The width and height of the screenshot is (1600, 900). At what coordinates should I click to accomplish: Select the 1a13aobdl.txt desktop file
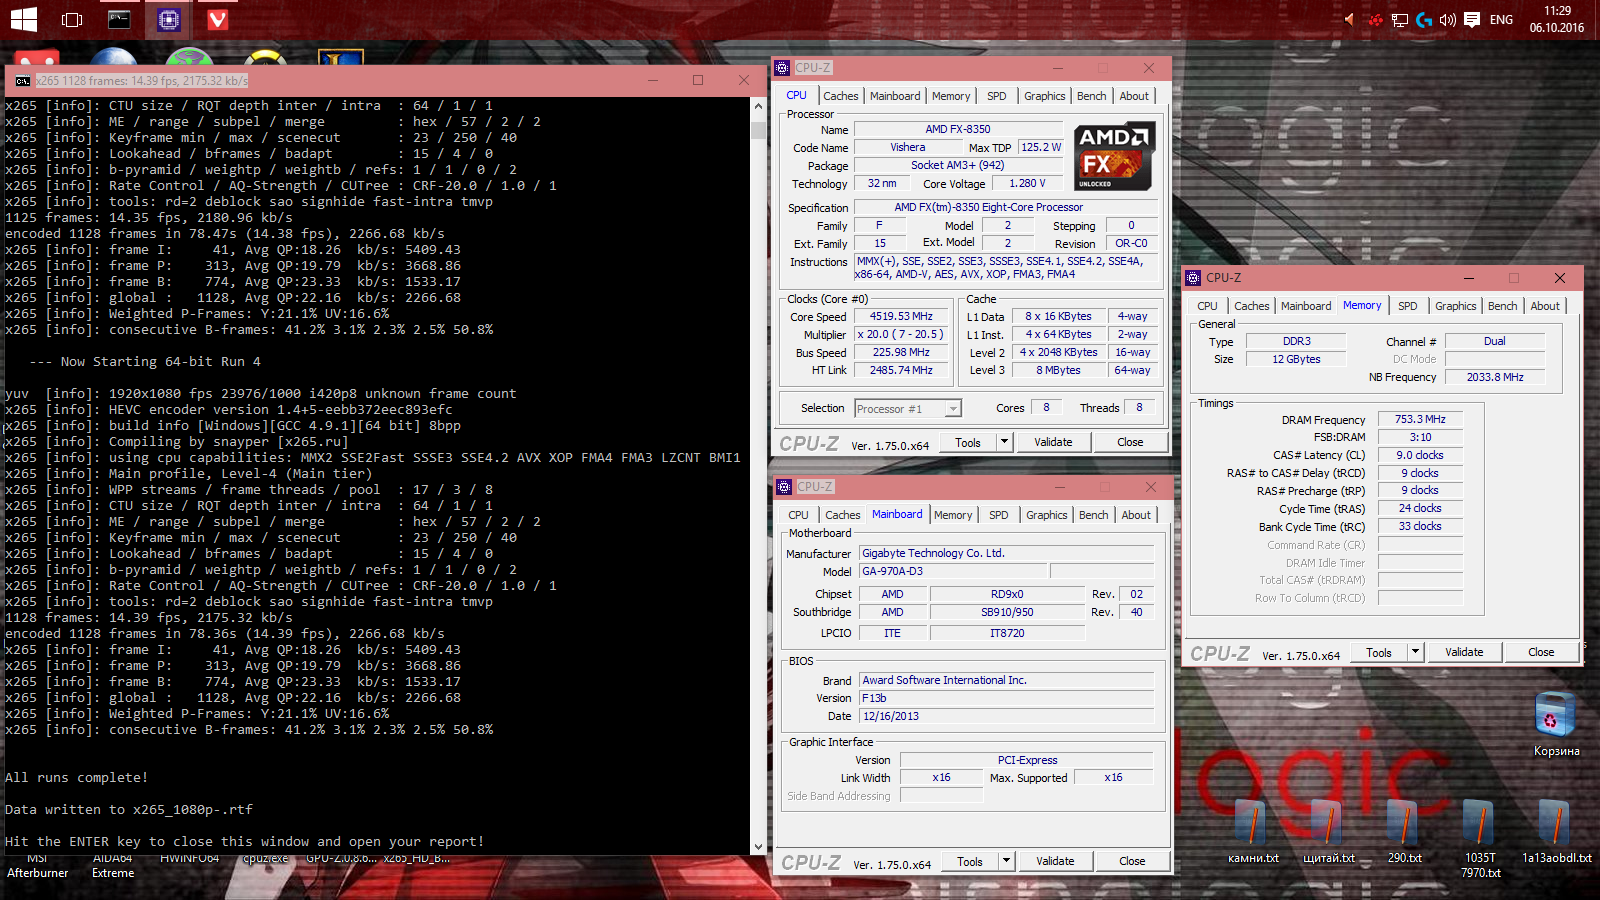[x=1557, y=832]
